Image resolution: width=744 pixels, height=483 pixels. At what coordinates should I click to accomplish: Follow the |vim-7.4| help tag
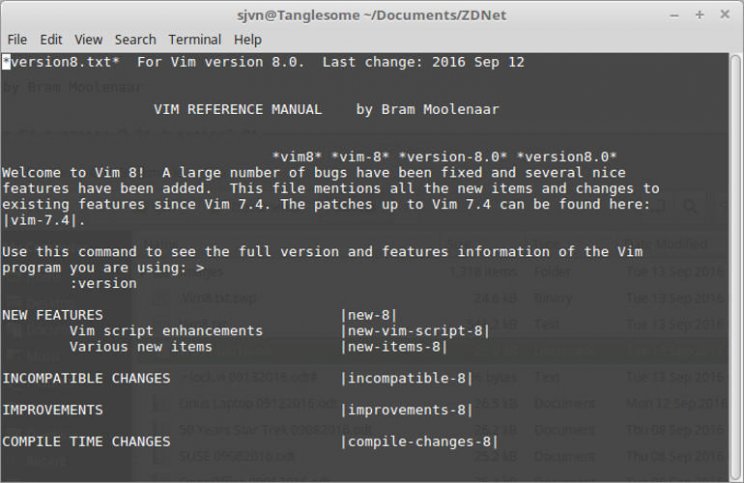(x=40, y=220)
